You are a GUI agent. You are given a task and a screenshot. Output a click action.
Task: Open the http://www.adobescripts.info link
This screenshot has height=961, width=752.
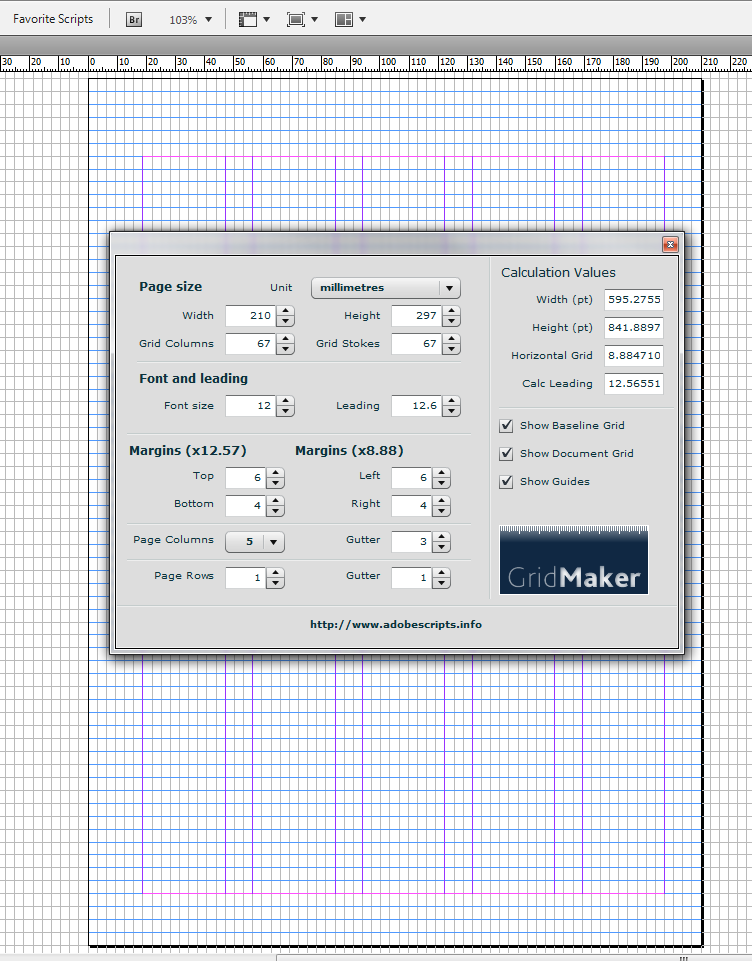coord(396,625)
